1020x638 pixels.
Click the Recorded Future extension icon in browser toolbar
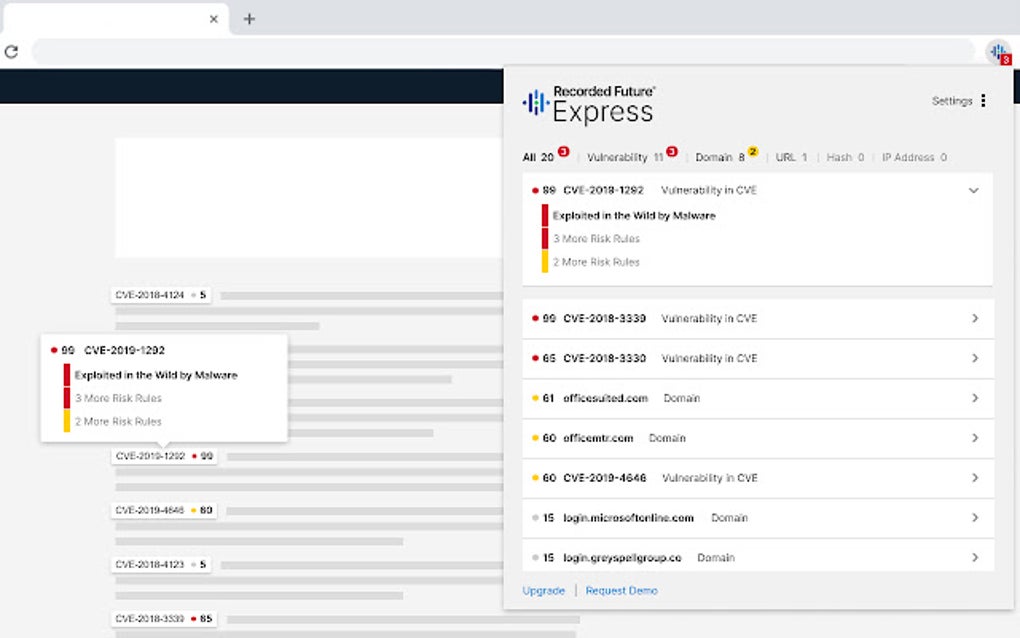point(997,51)
